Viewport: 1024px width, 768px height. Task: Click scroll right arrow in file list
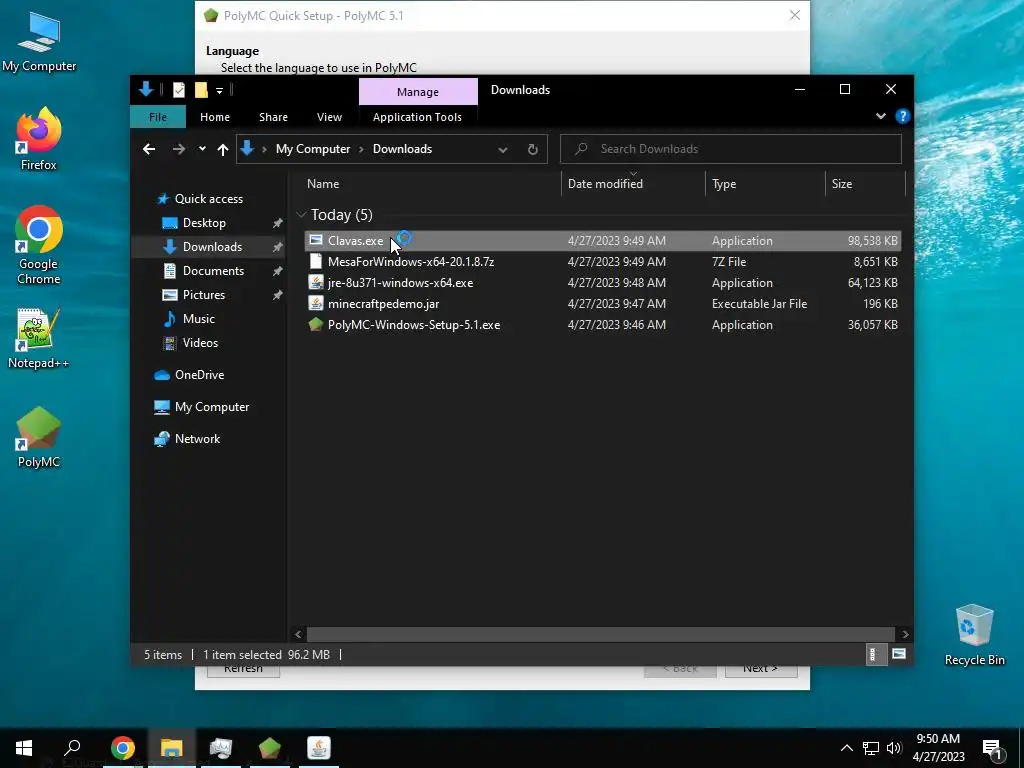click(x=905, y=634)
